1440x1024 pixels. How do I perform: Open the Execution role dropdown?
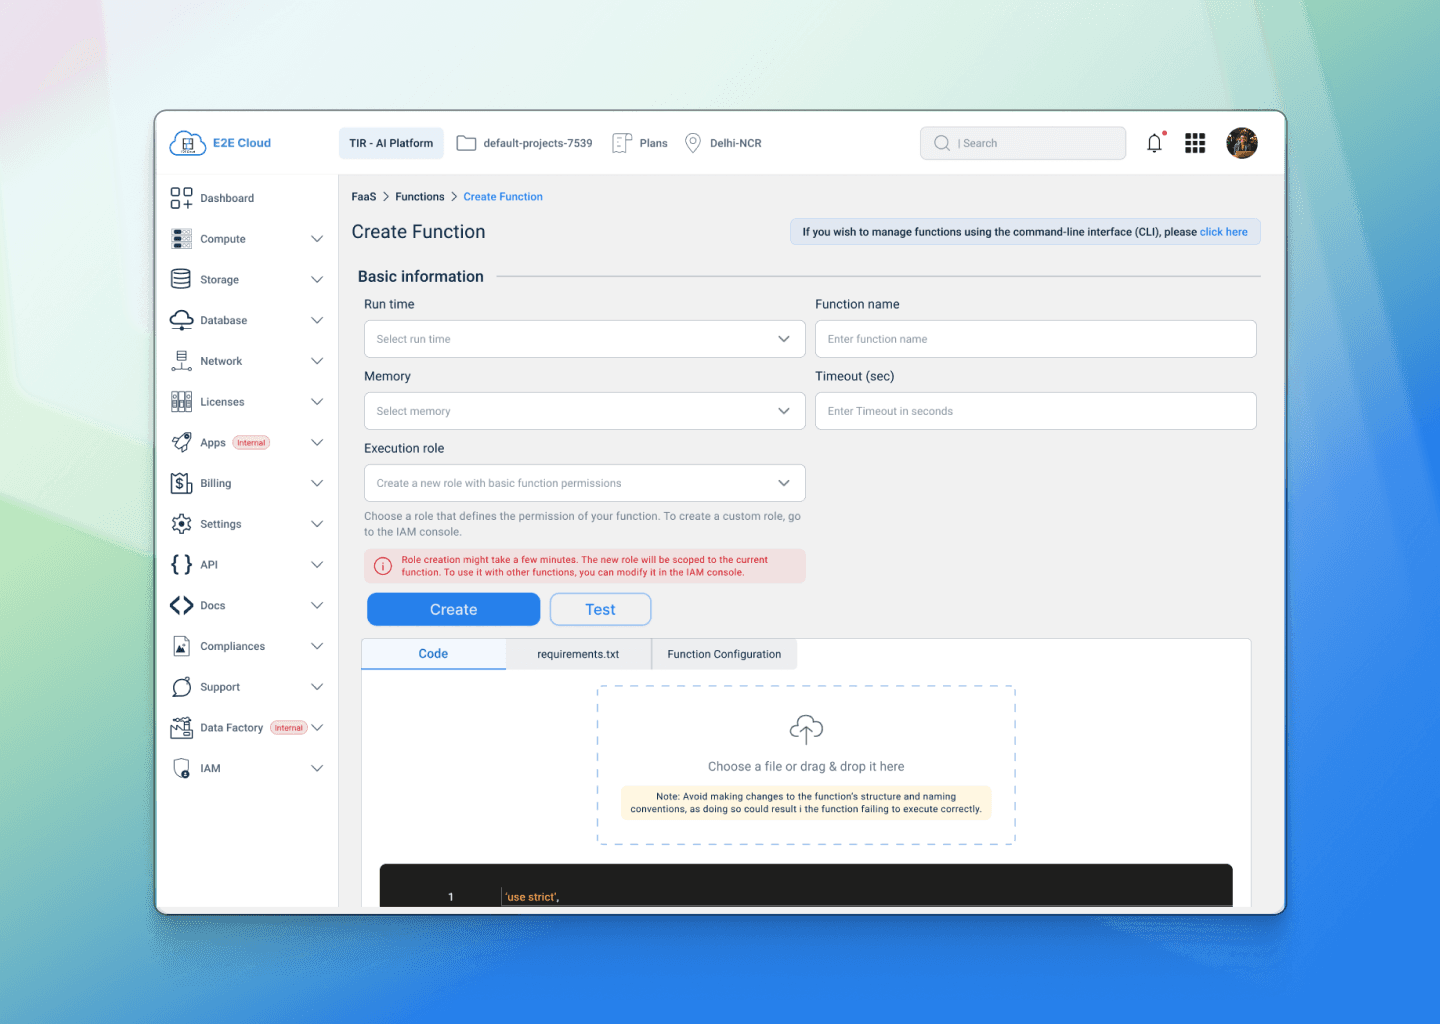[584, 483]
